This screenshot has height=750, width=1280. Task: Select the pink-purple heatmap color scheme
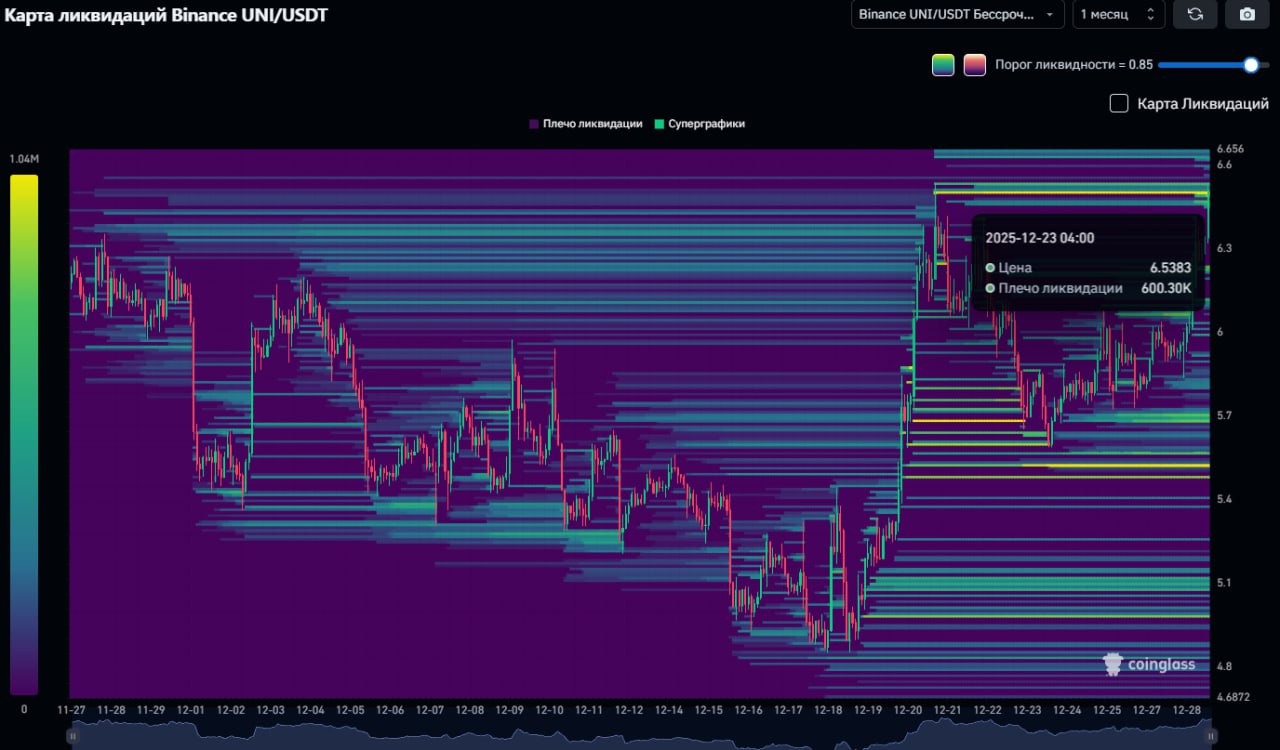pos(974,65)
